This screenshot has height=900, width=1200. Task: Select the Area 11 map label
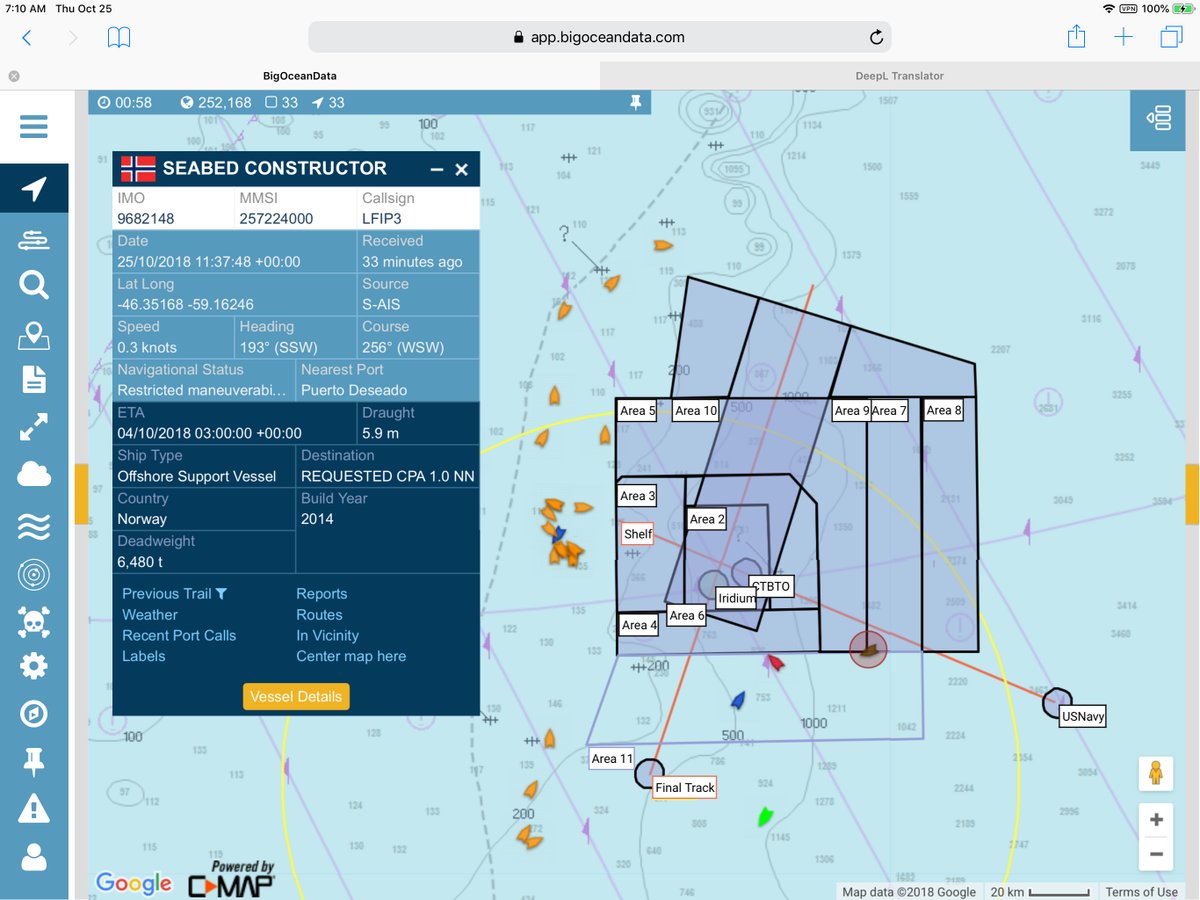coord(612,758)
